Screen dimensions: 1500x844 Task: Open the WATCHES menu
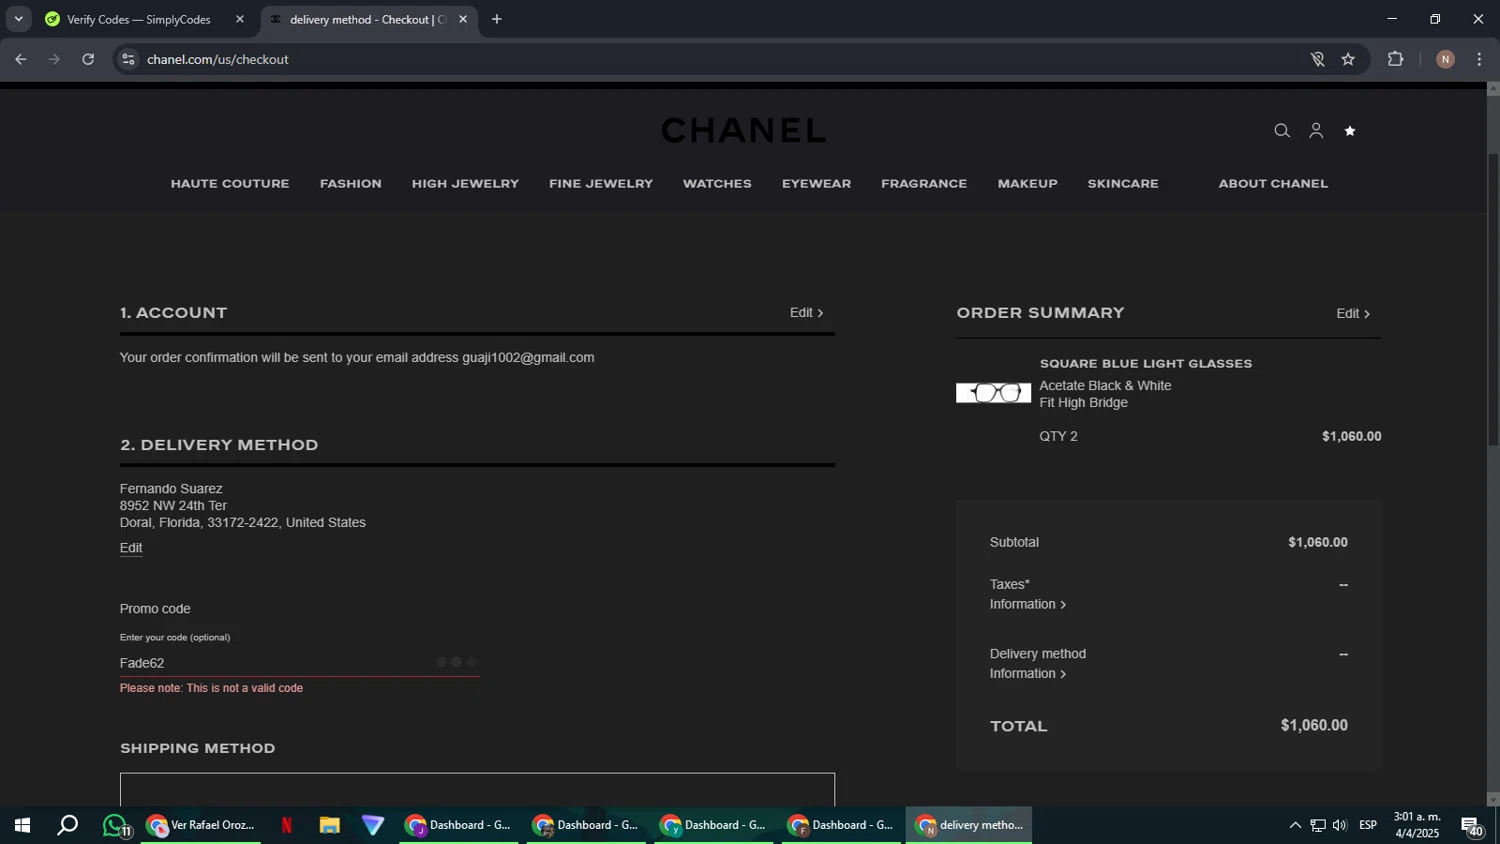717,184
